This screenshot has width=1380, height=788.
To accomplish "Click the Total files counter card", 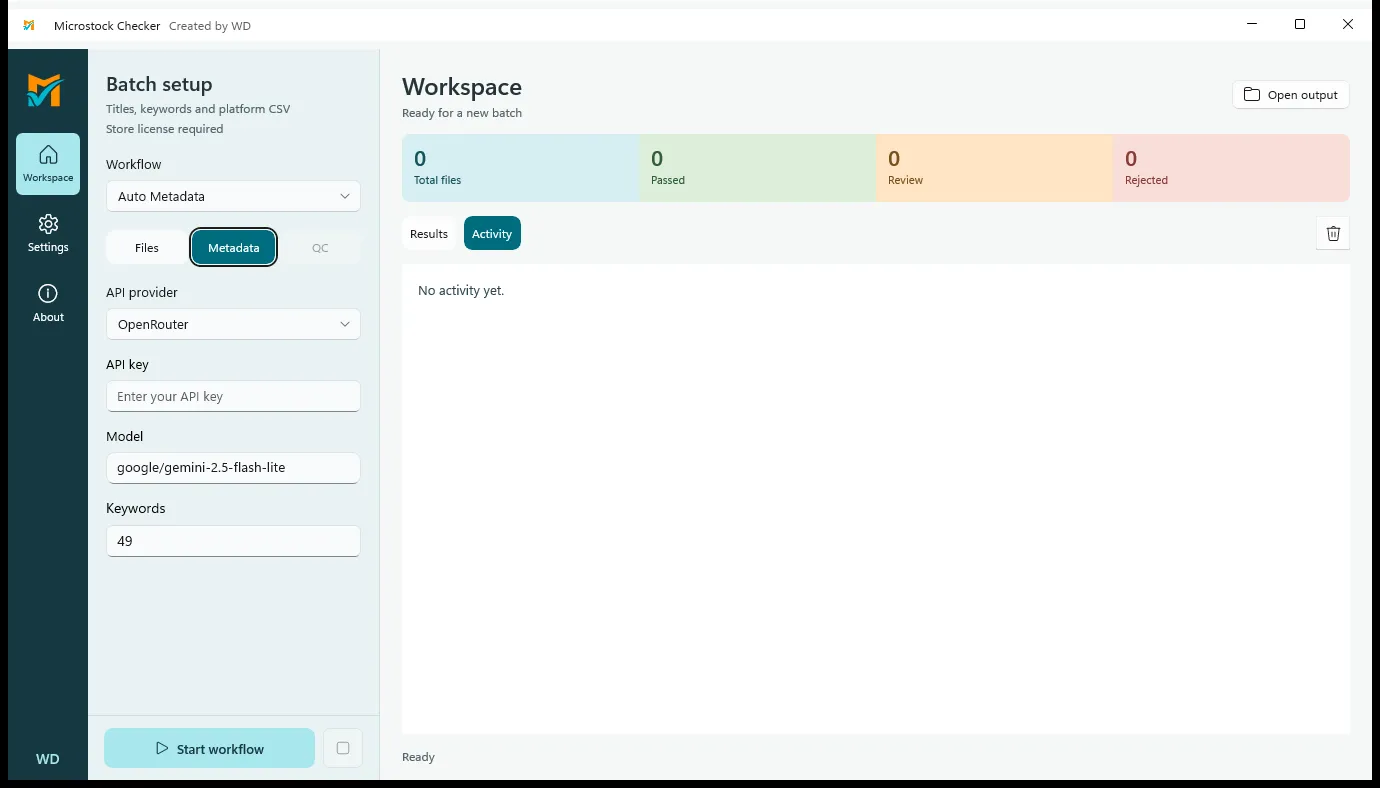I will [x=520, y=168].
